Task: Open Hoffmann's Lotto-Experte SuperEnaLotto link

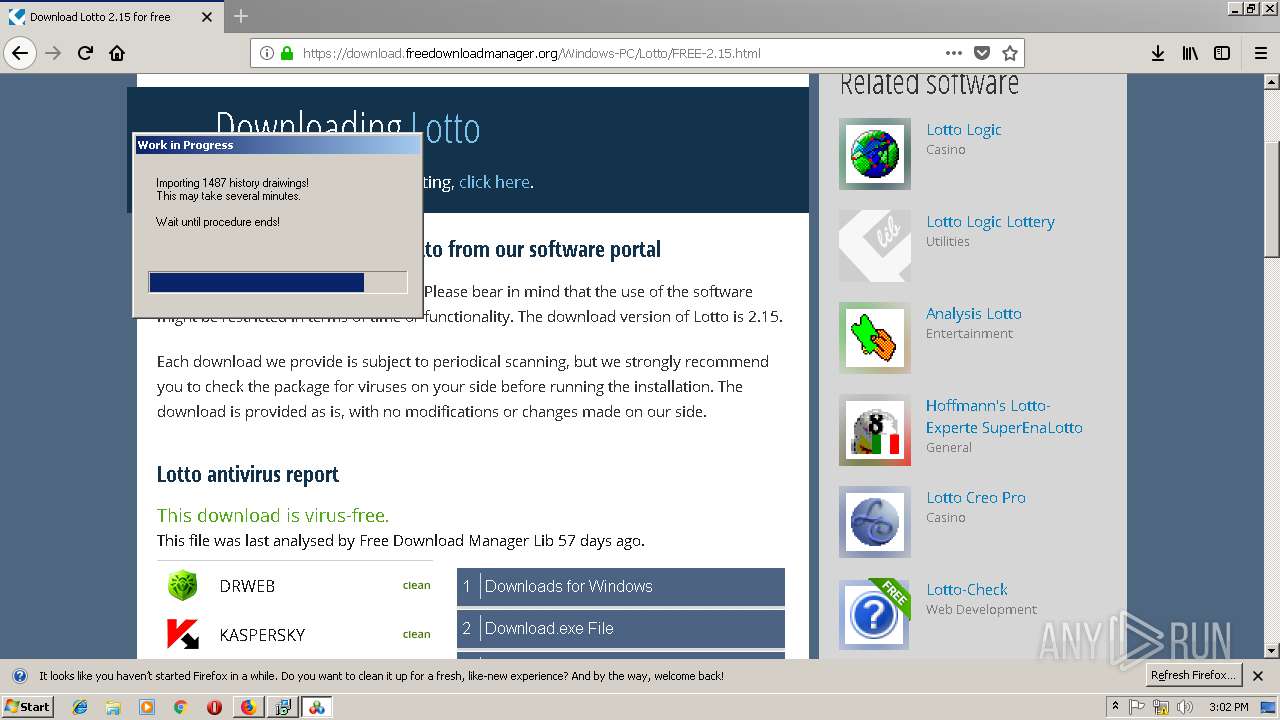Action: point(1004,416)
